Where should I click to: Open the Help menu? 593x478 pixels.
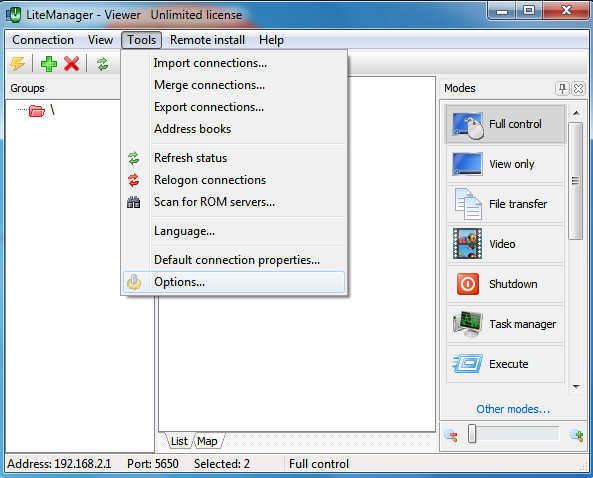tap(271, 40)
